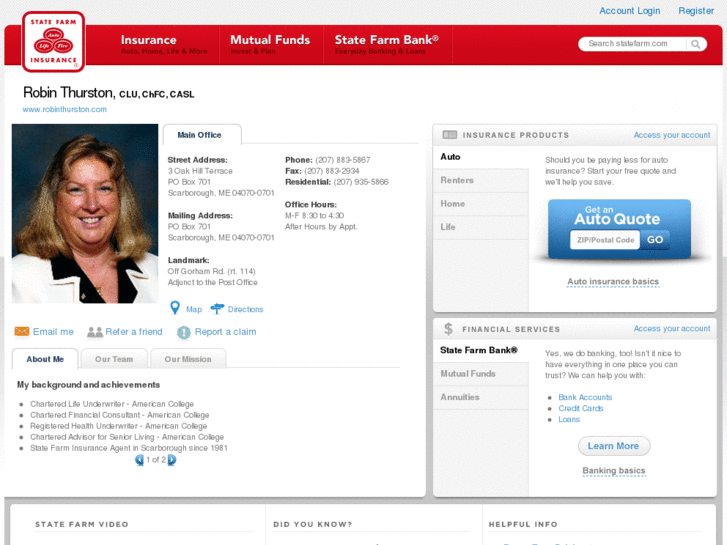Select the State Farm Bank services tab
This screenshot has width=727, height=545.
pyautogui.click(x=481, y=350)
